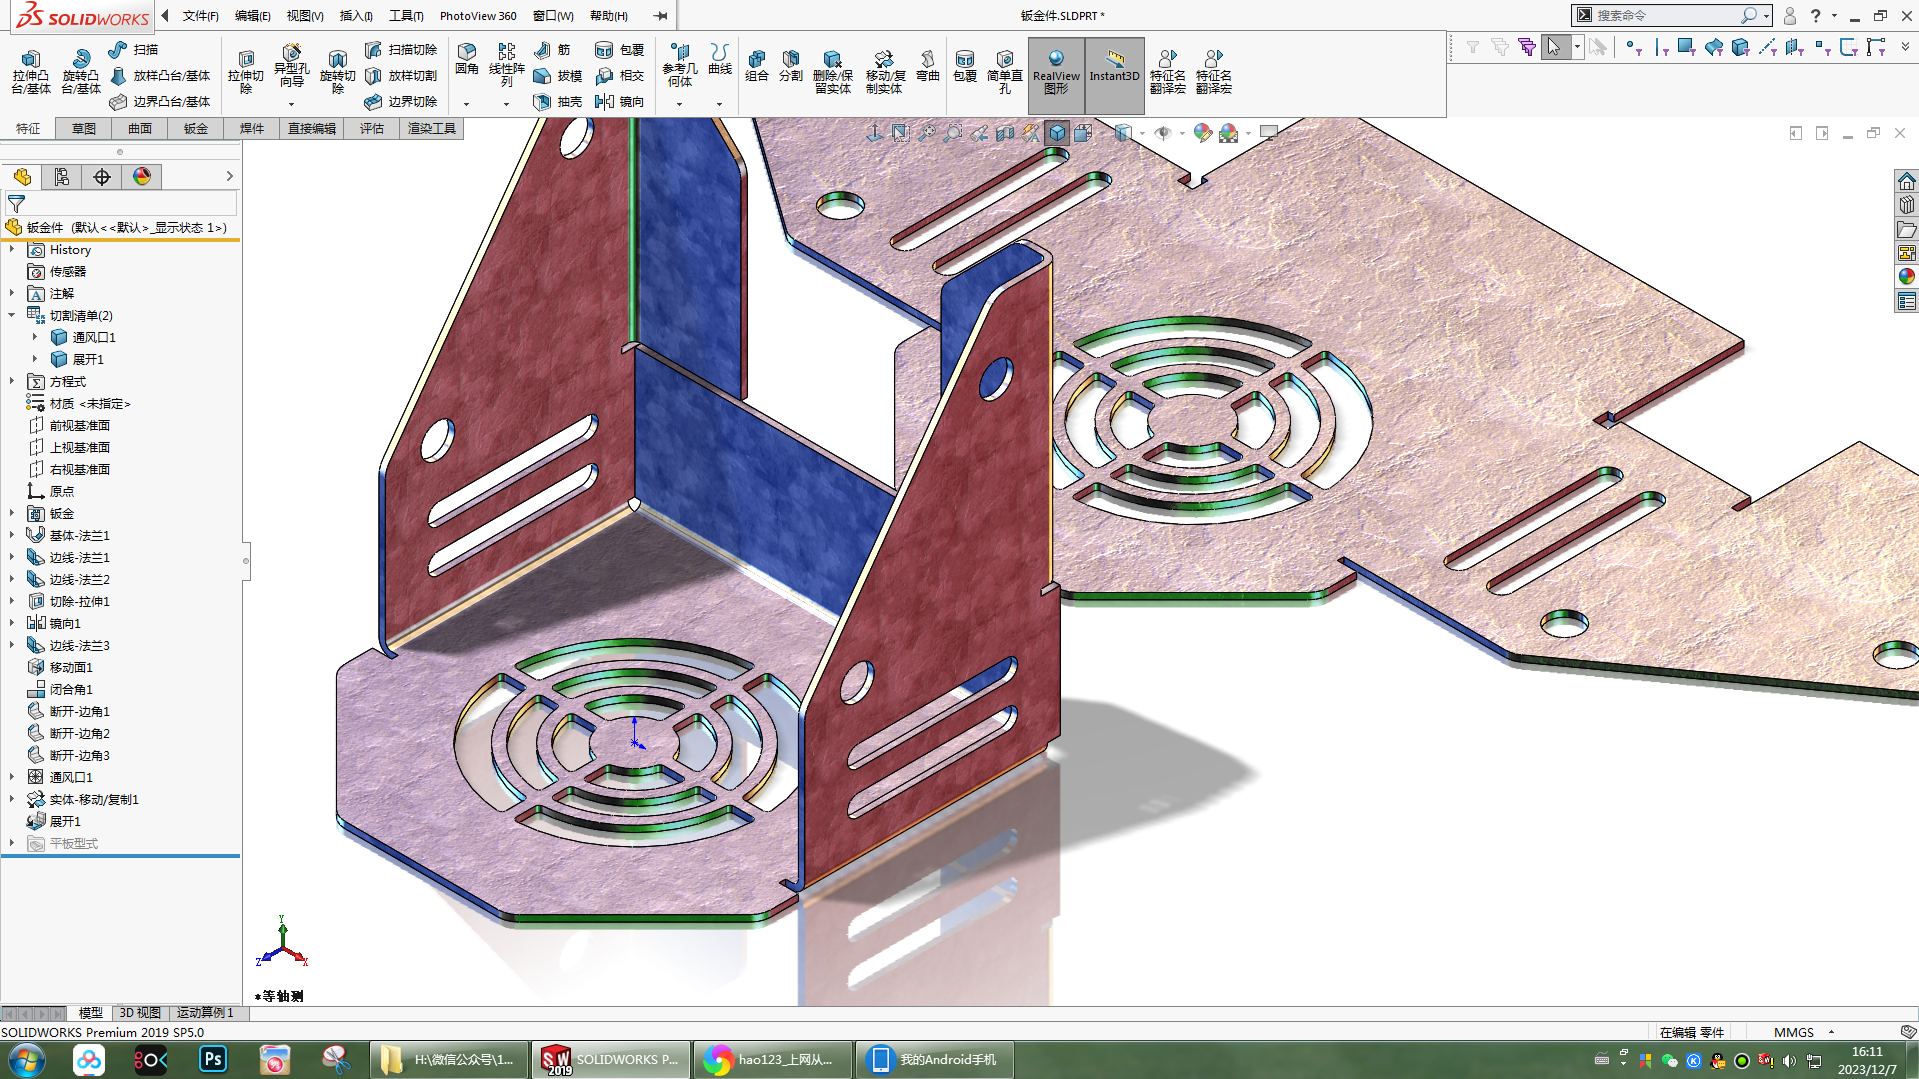
Task: Switch to the 草图 sketch tab
Action: point(84,128)
